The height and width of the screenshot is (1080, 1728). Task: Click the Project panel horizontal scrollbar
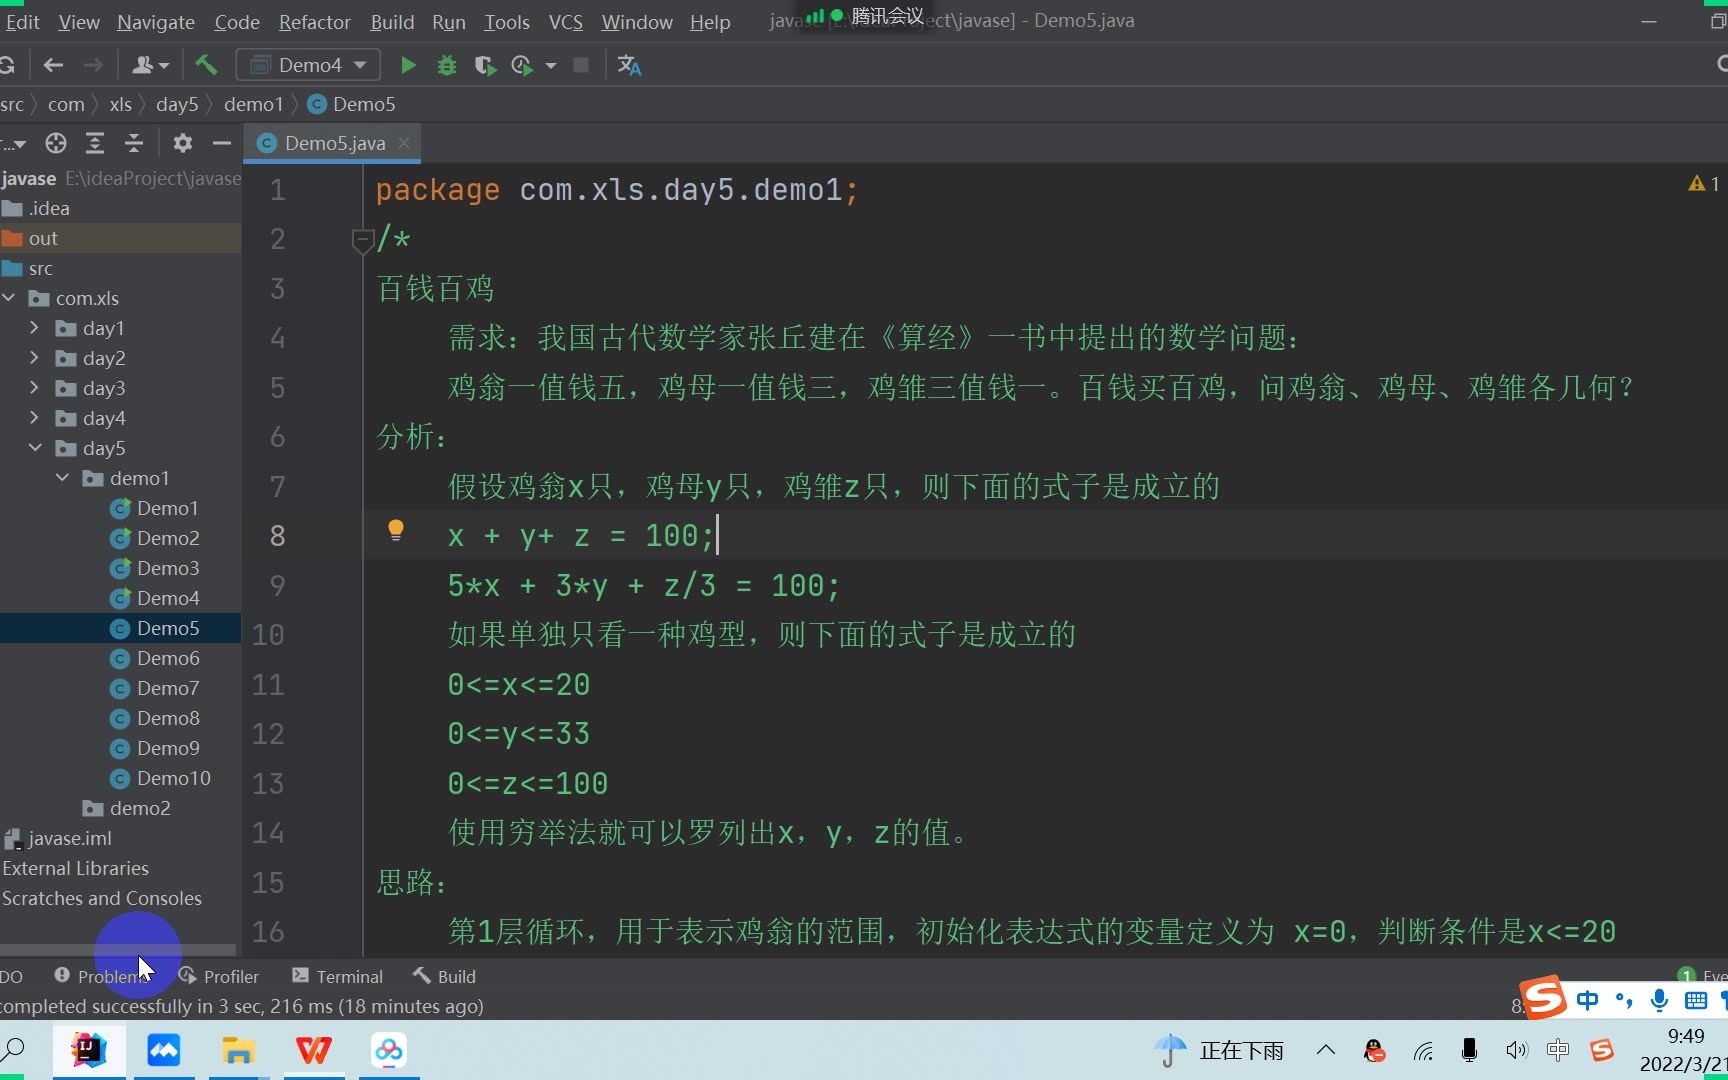click(118, 948)
